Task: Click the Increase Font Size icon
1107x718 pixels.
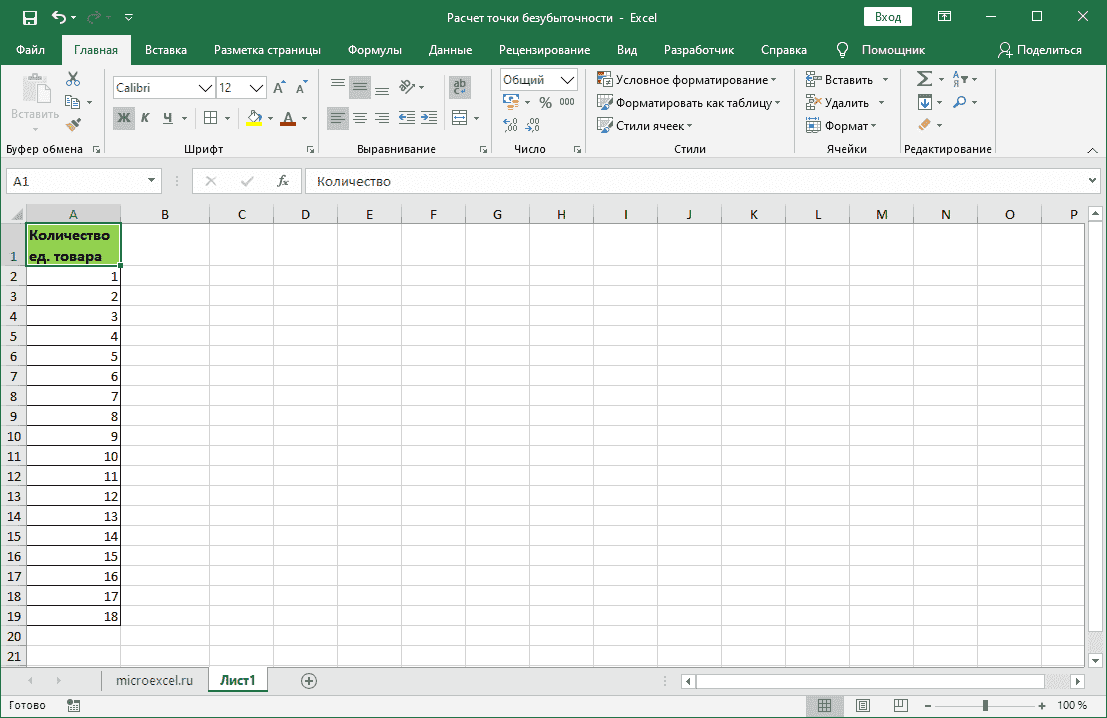Action: tap(279, 88)
